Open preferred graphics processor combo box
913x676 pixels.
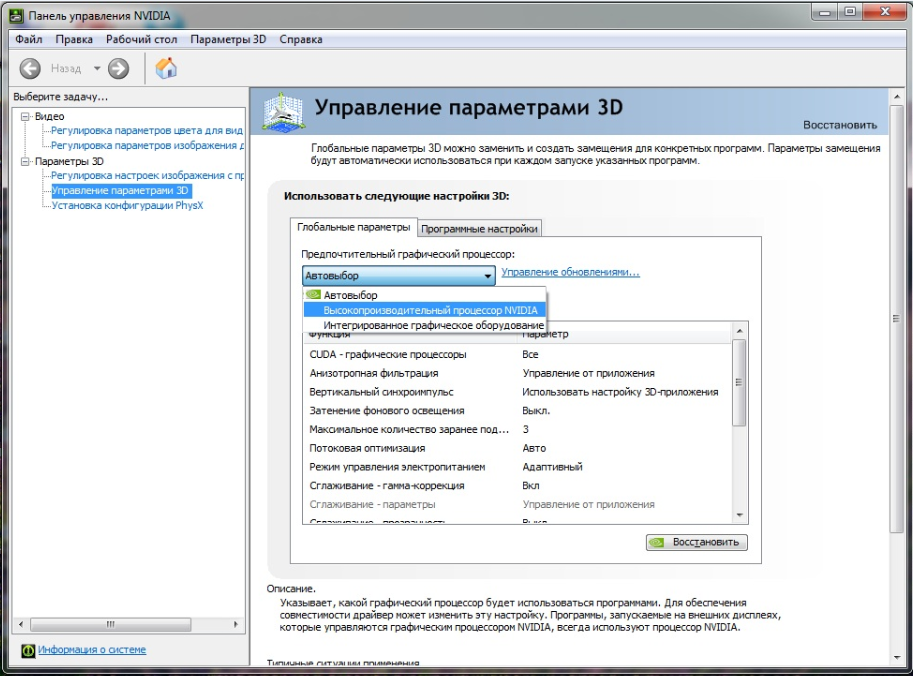[x=399, y=275]
